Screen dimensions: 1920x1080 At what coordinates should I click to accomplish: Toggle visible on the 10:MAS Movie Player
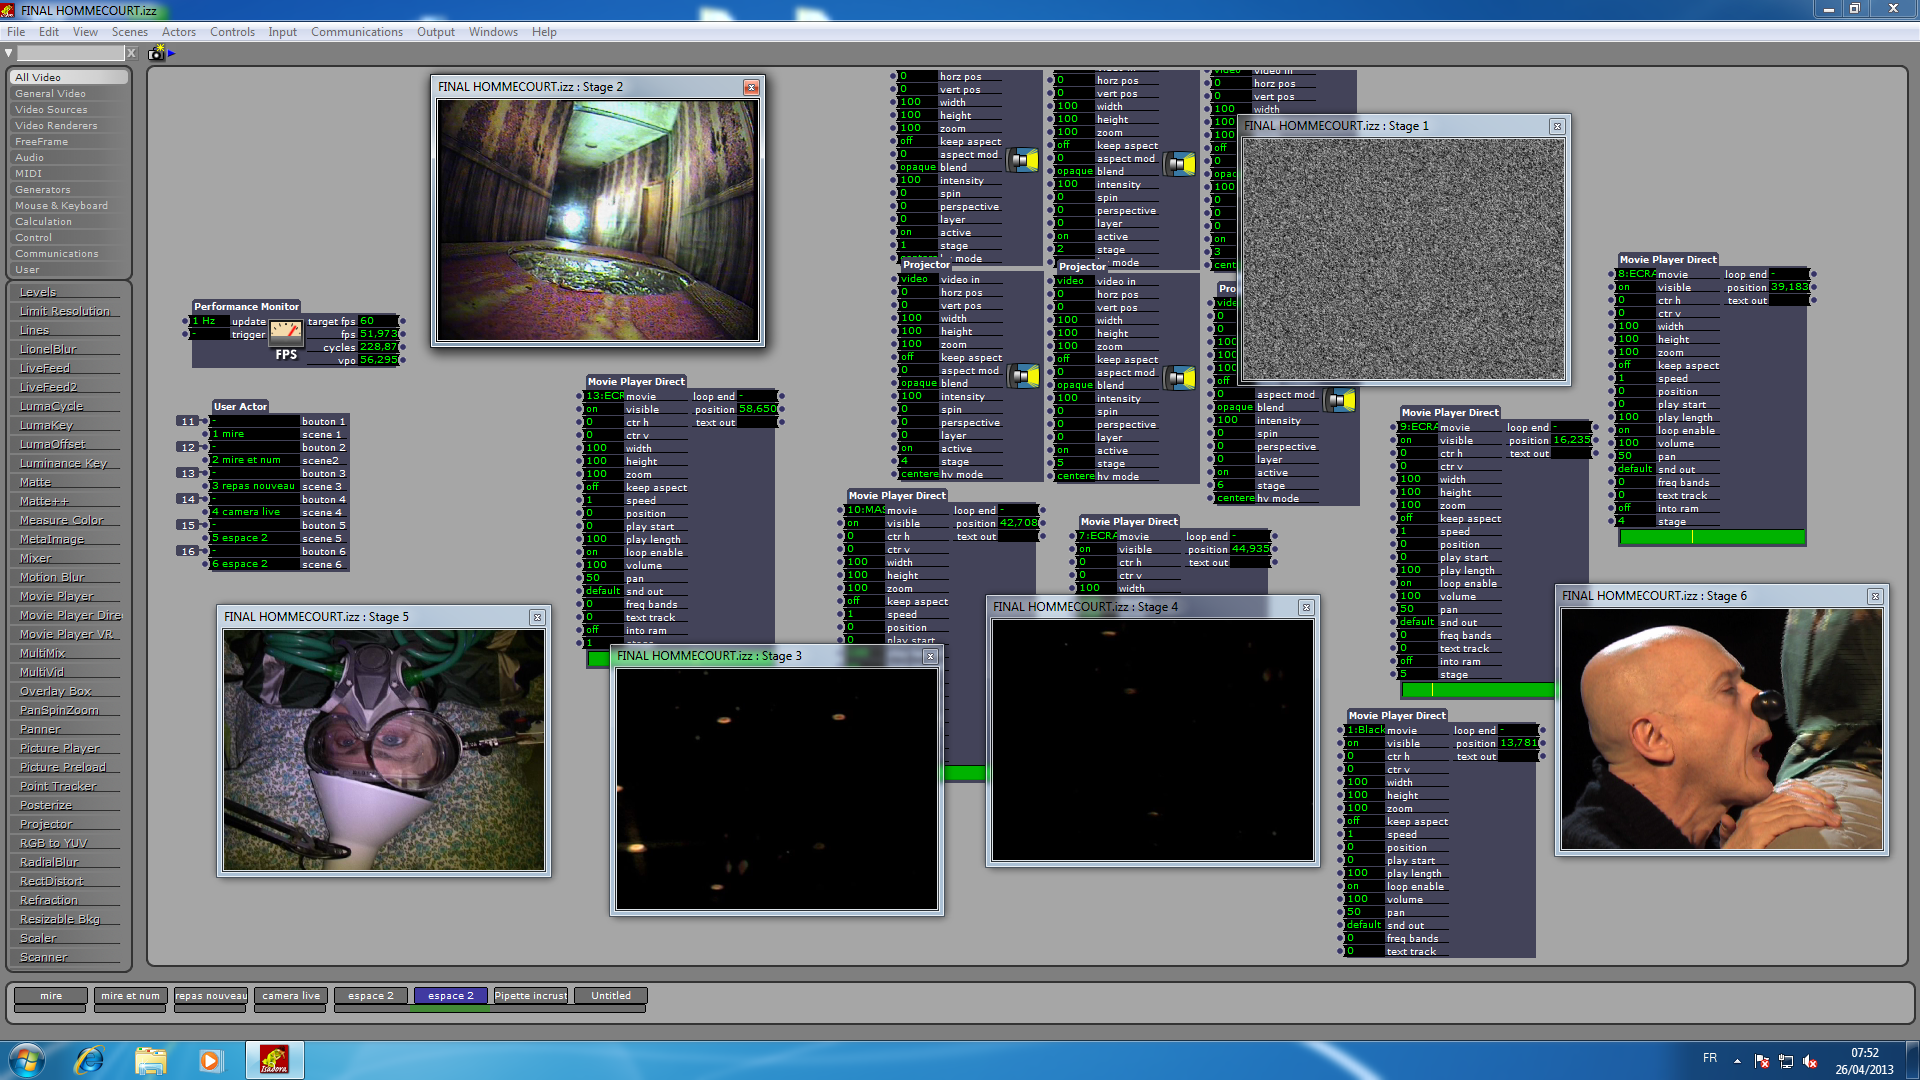click(865, 523)
